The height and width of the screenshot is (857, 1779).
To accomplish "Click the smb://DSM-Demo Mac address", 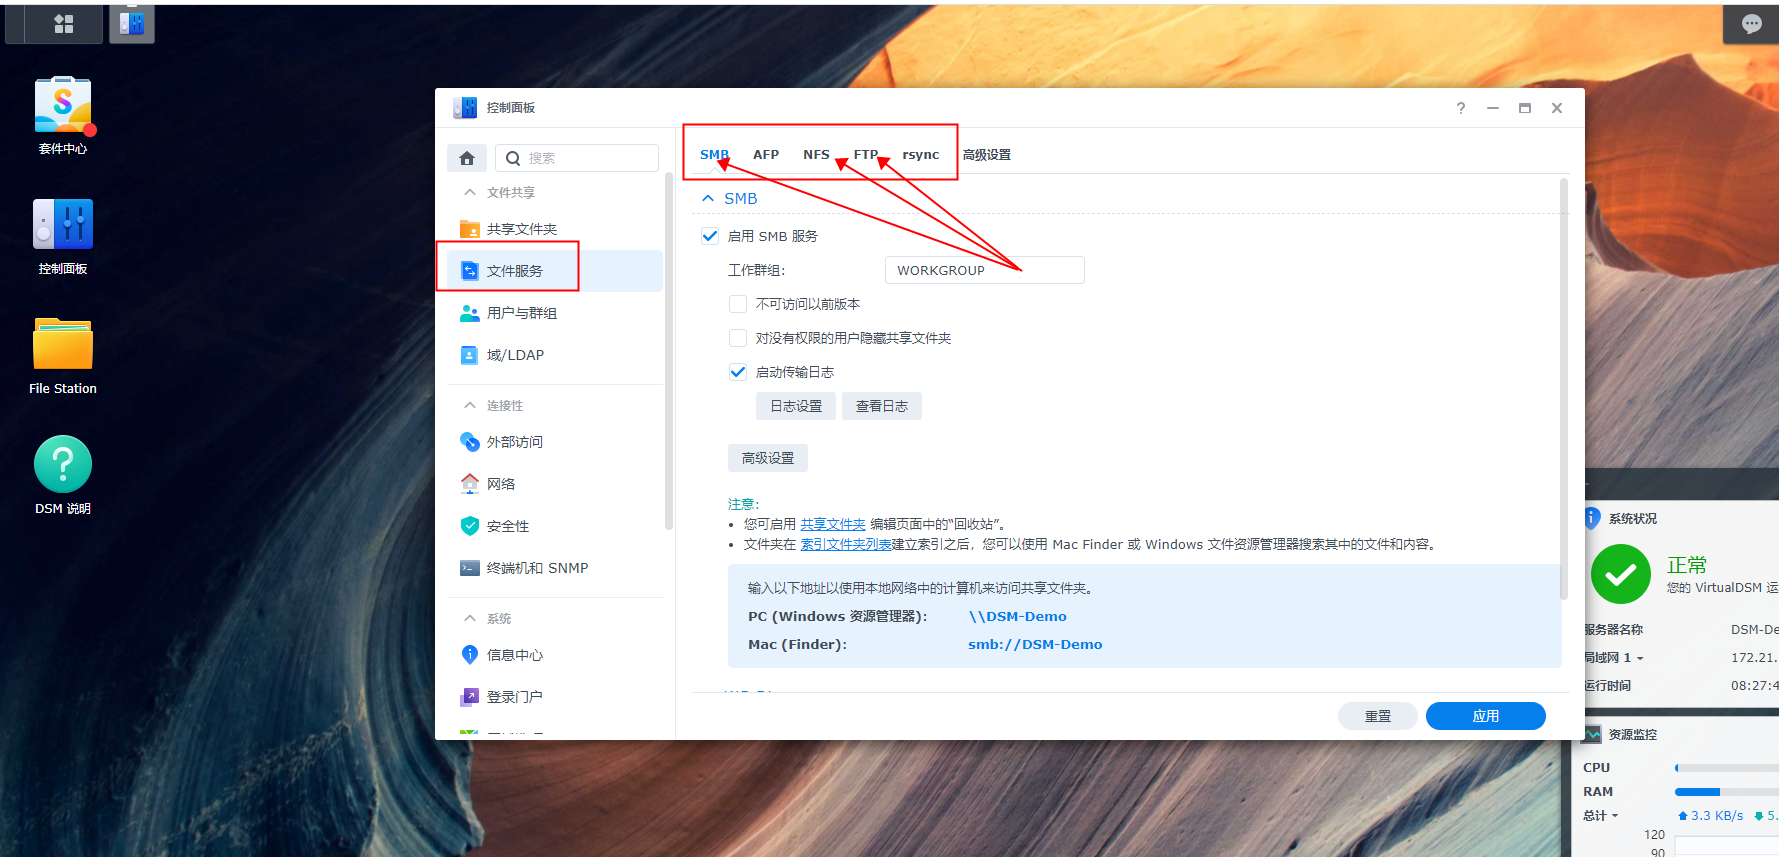I will point(1035,644).
